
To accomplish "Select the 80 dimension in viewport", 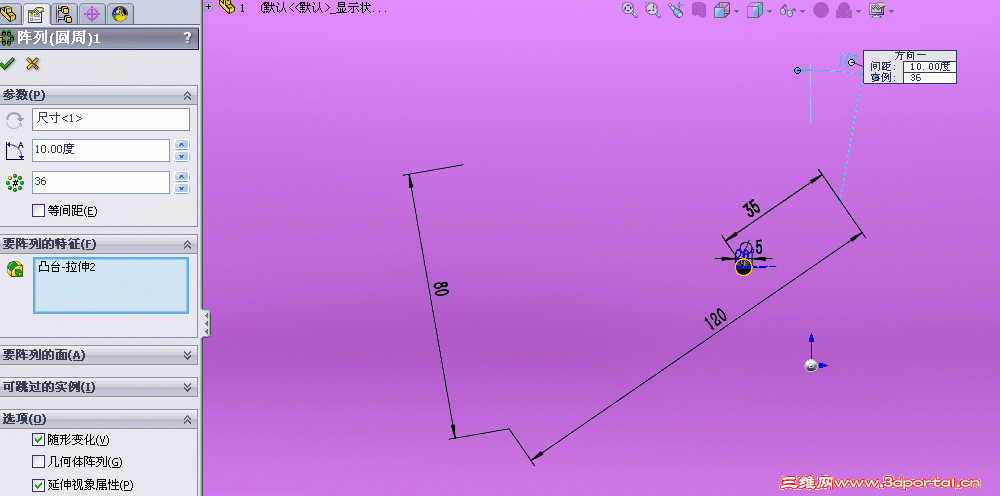I will click(441, 289).
